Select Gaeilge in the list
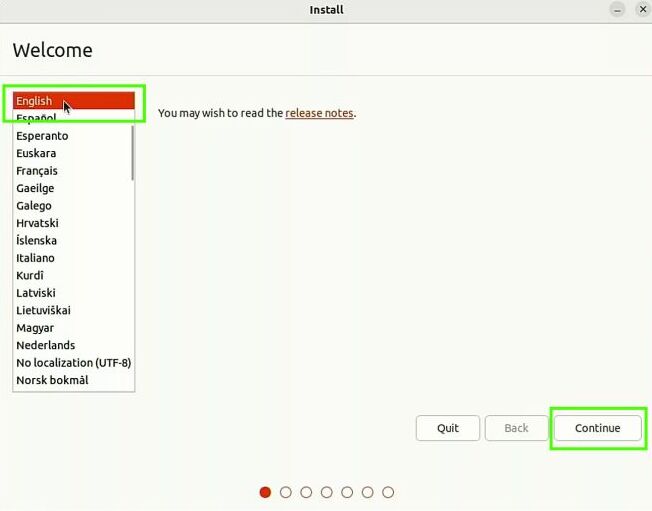Image resolution: width=652 pixels, height=511 pixels. pyautogui.click(x=74, y=188)
